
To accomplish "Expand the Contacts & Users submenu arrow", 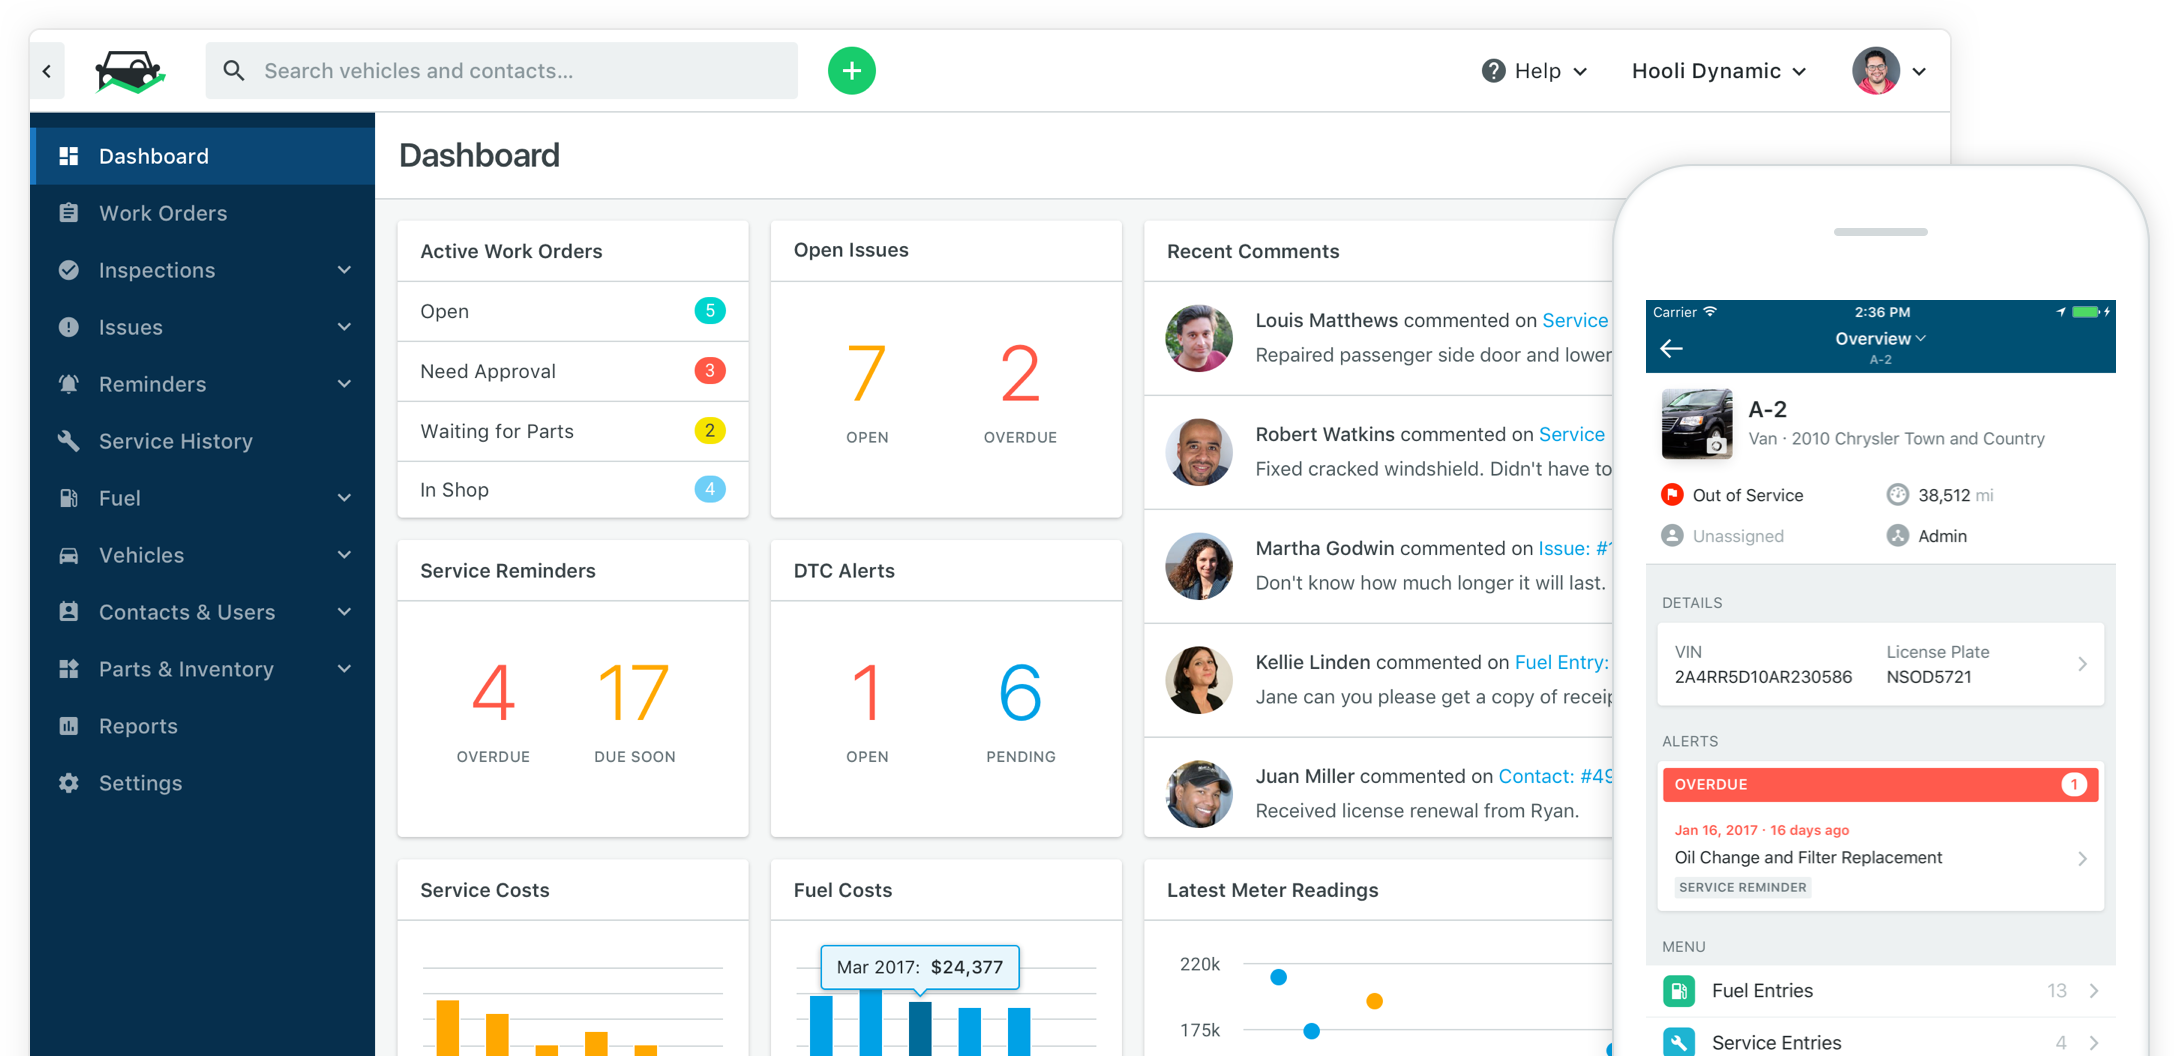I will point(345,612).
